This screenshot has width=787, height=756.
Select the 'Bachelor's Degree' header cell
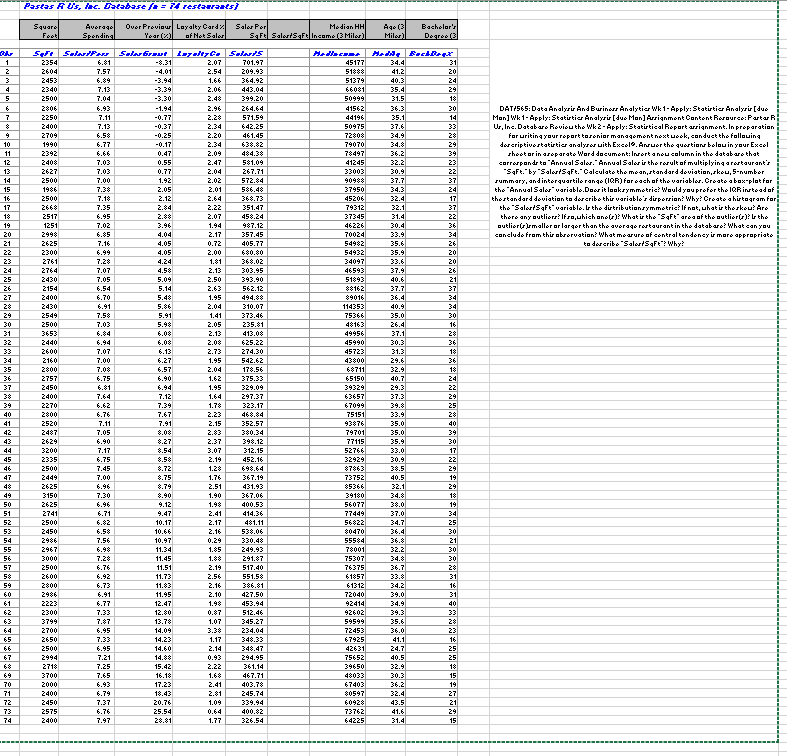(x=432, y=30)
